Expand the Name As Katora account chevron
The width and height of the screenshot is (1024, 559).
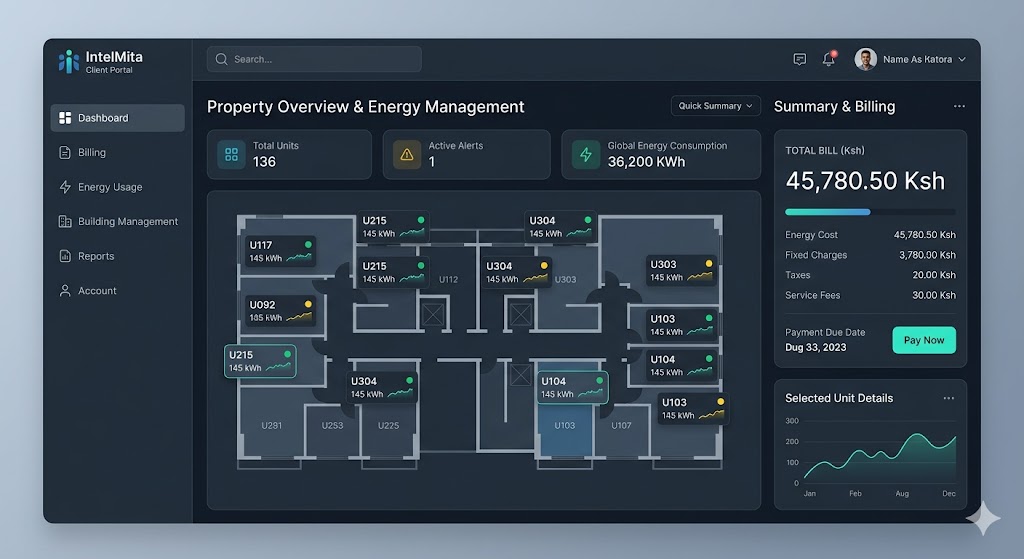point(962,59)
